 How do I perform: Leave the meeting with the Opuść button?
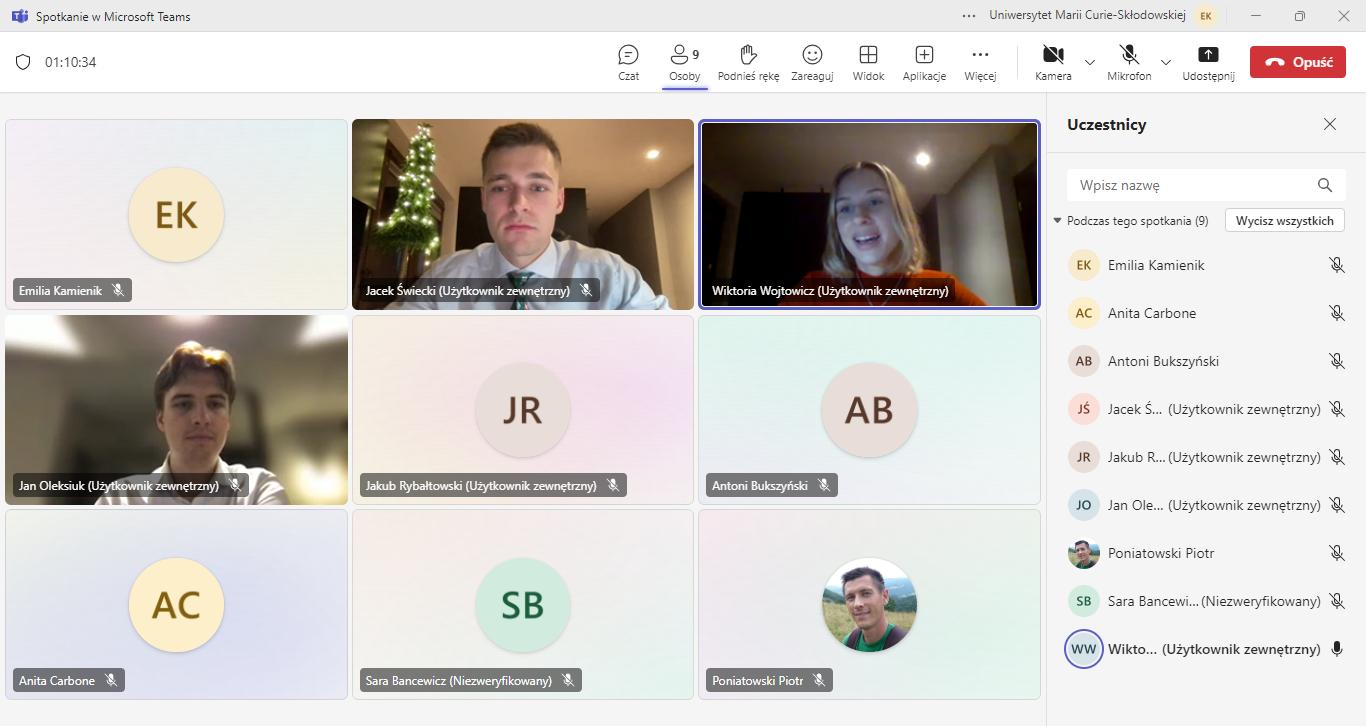point(1297,62)
